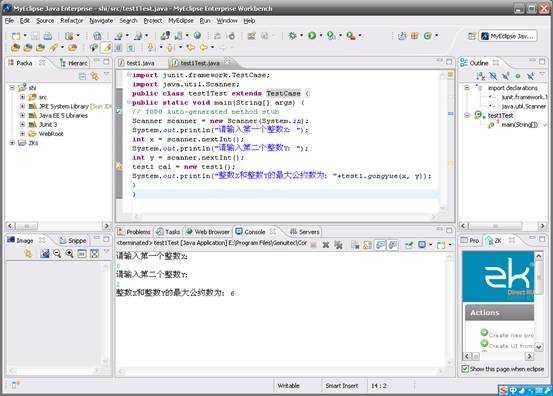Screen dimensions: 553x396
Task: Click the New file toolbar icon
Action: point(16,36)
